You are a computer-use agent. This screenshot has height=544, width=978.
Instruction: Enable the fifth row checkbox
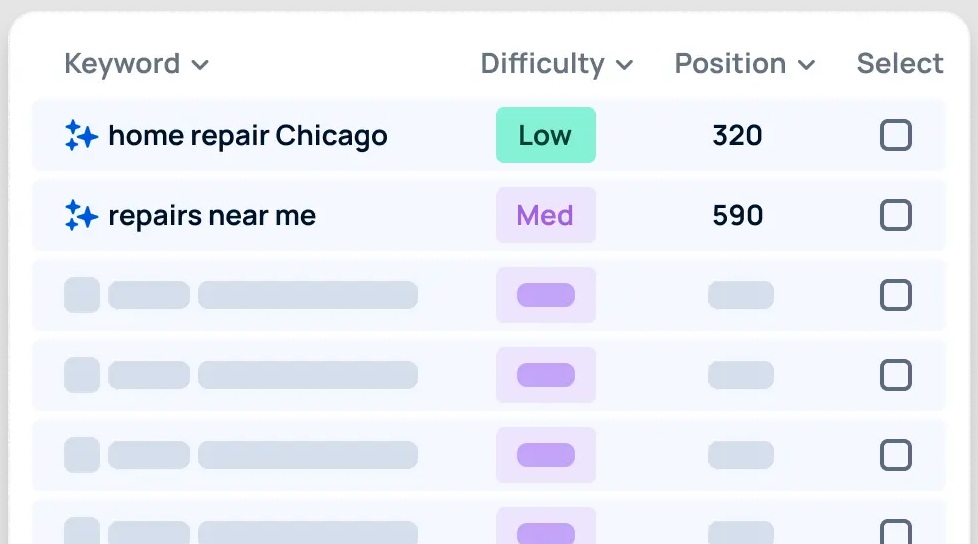pos(895,455)
